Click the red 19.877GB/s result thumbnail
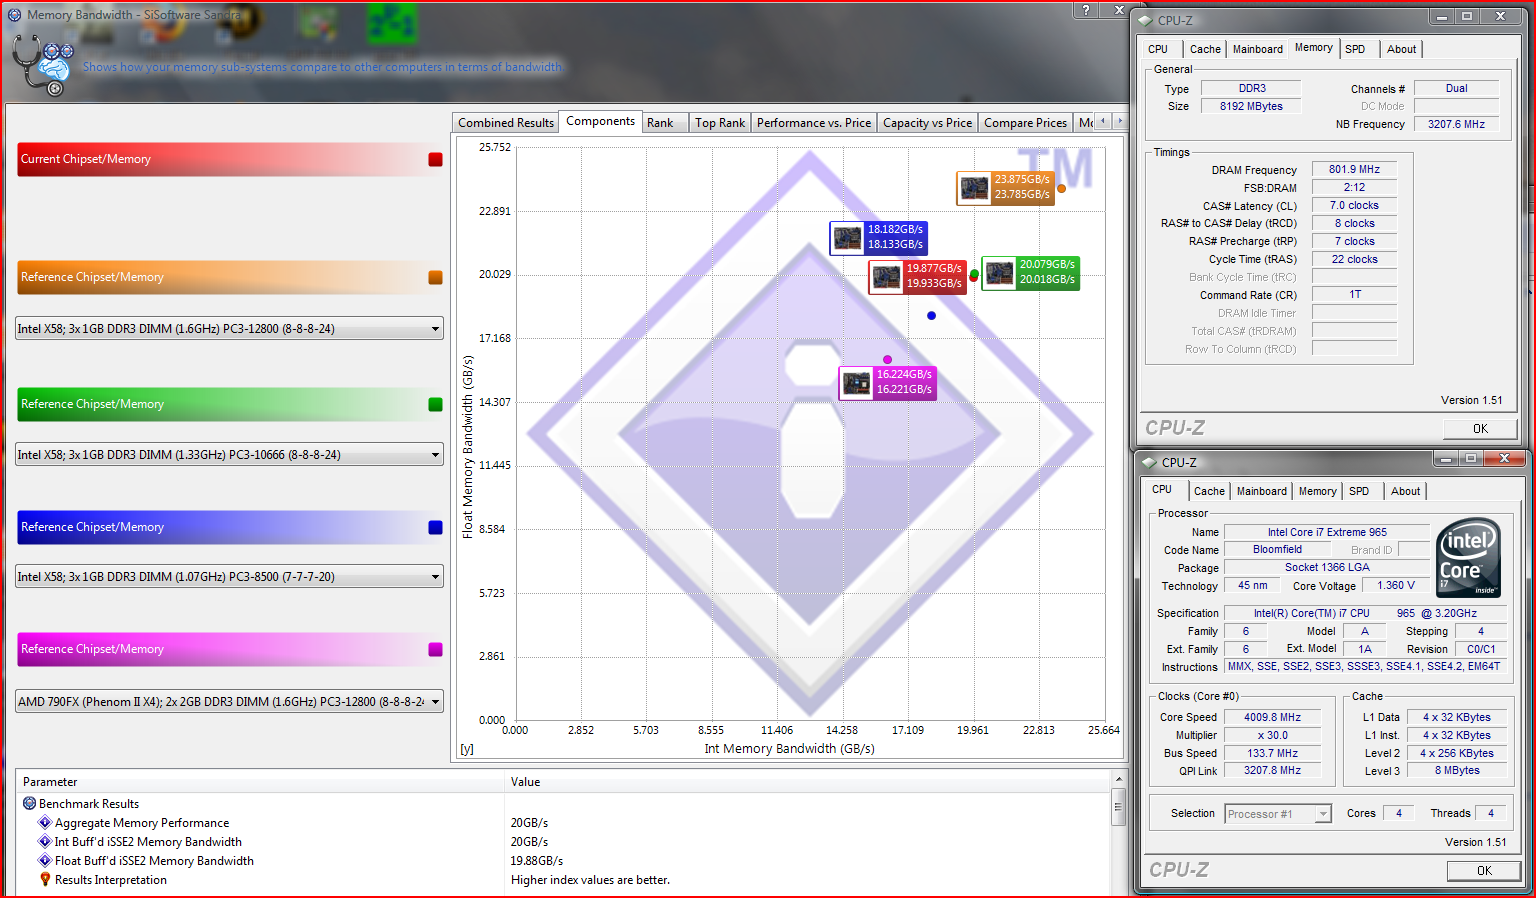Viewport: 1536px width, 898px height. [886, 276]
